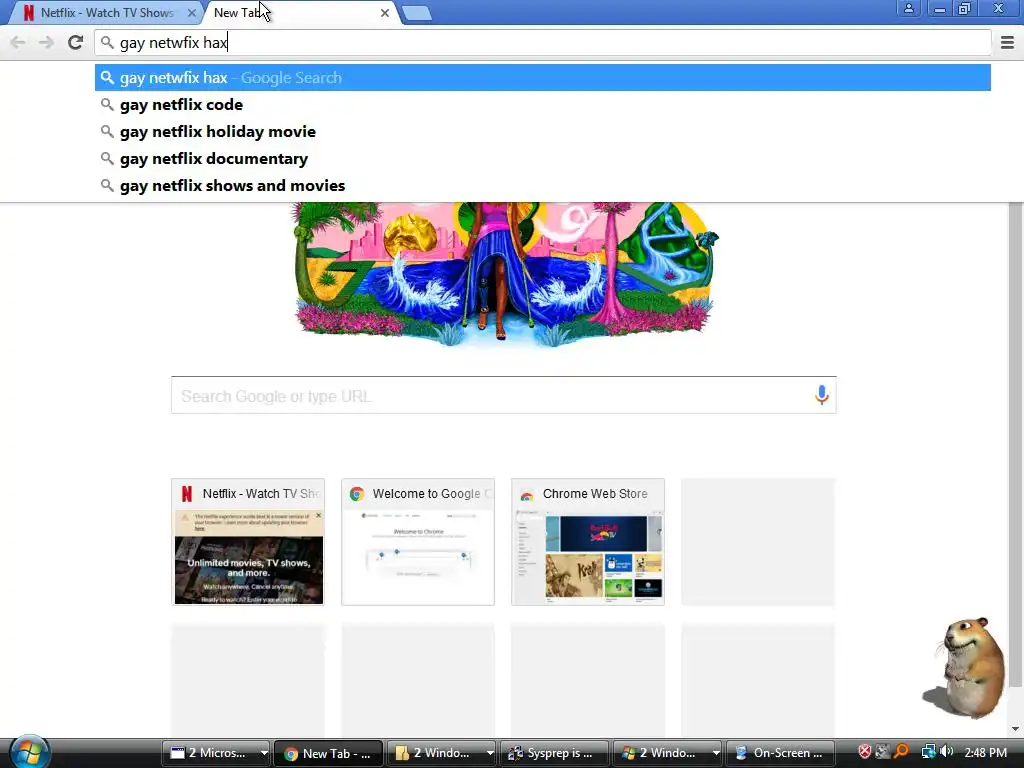Open the Netflix most-visited thumbnail

[x=248, y=542]
